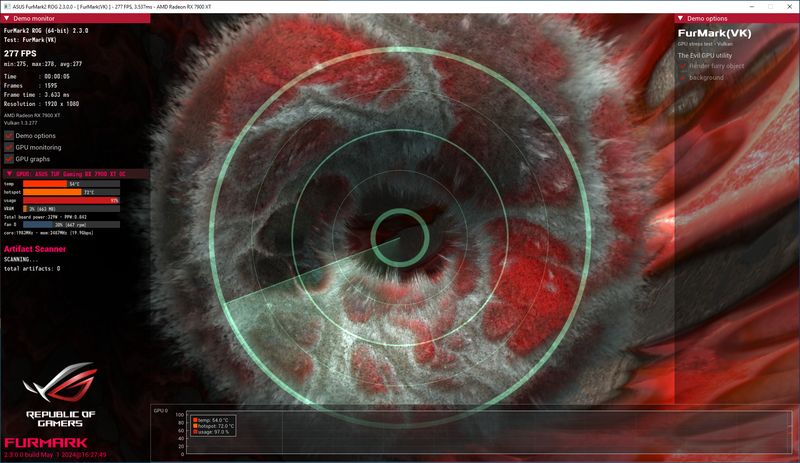Click the build date text under FURMARK
The width and height of the screenshot is (800, 463).
click(x=55, y=454)
